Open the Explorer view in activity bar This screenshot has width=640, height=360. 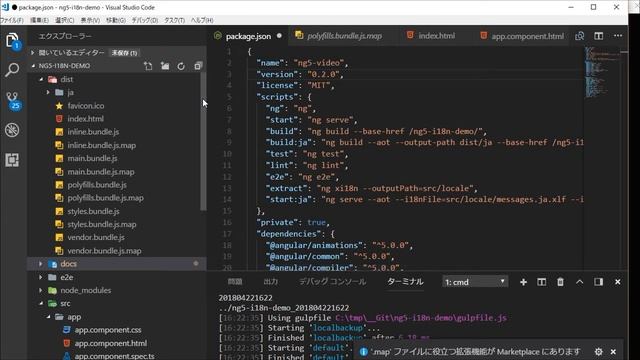point(12,41)
